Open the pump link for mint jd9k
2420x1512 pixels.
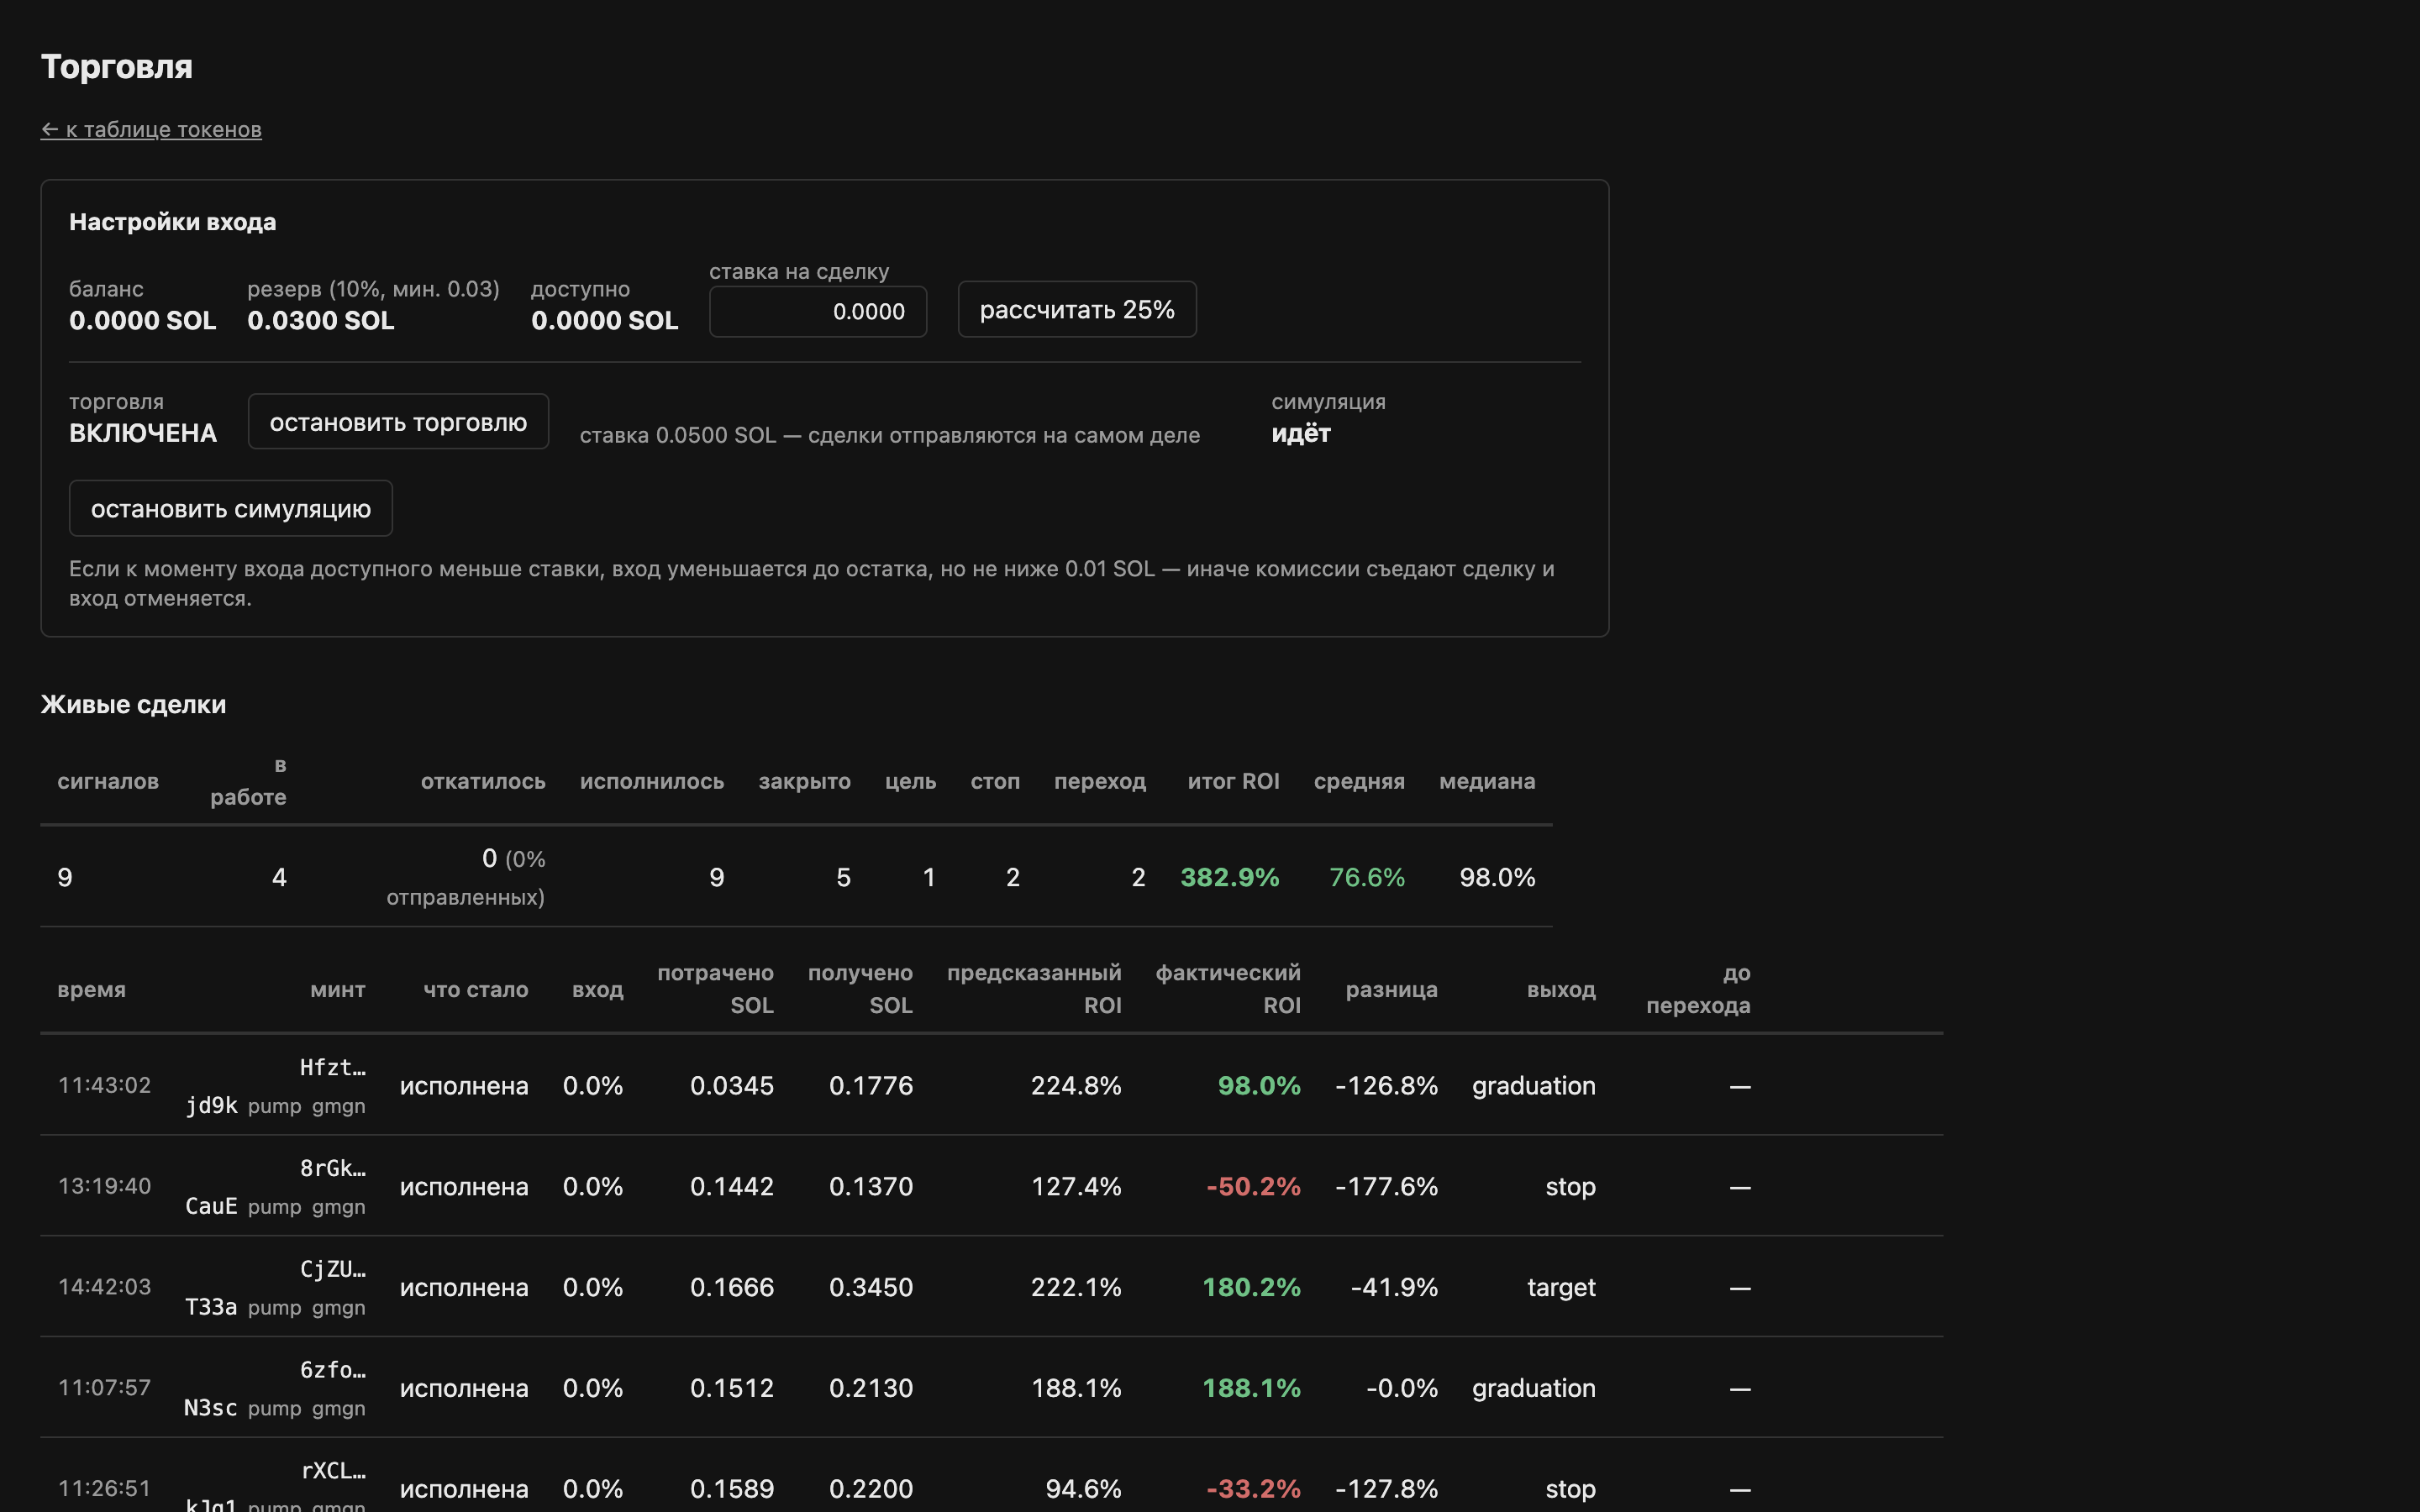click(274, 1106)
